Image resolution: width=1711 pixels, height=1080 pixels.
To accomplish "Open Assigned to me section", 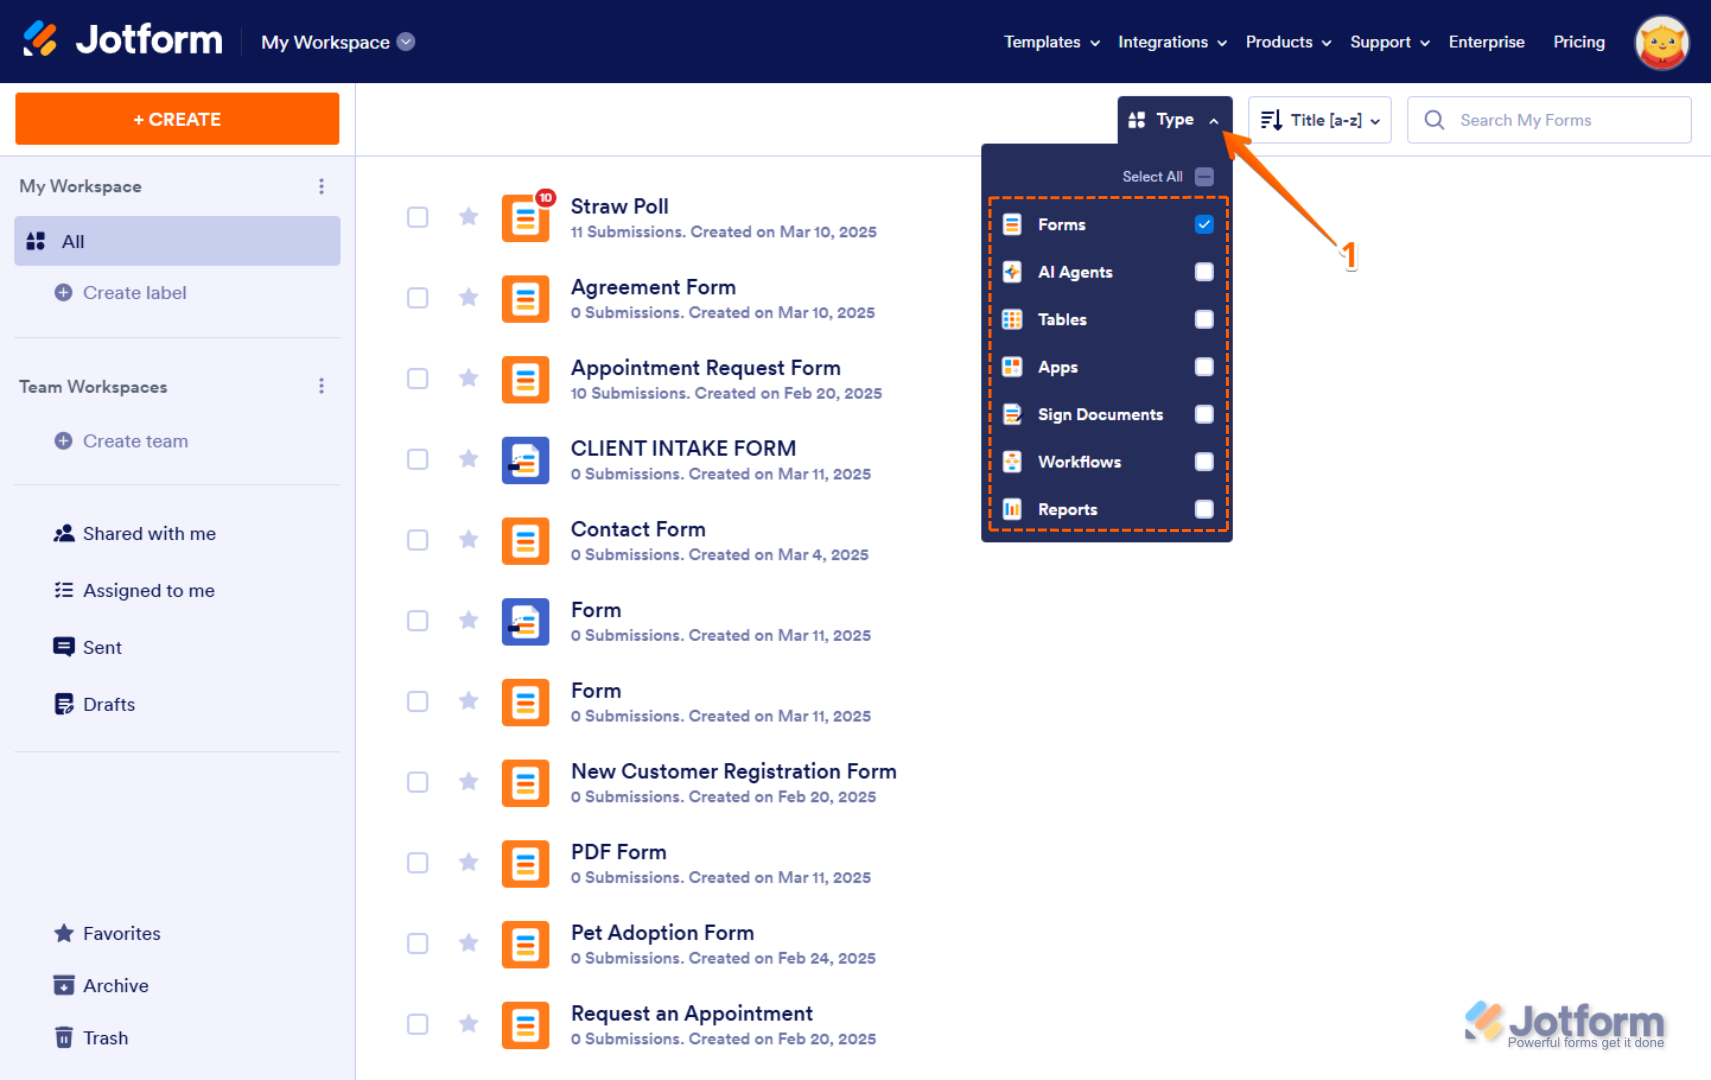I will coord(134,591).
